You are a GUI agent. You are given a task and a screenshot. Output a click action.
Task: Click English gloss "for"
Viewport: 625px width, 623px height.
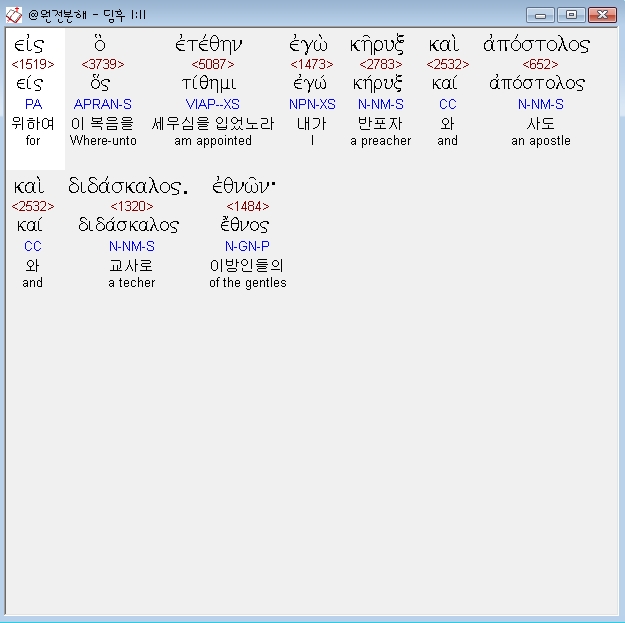33,141
